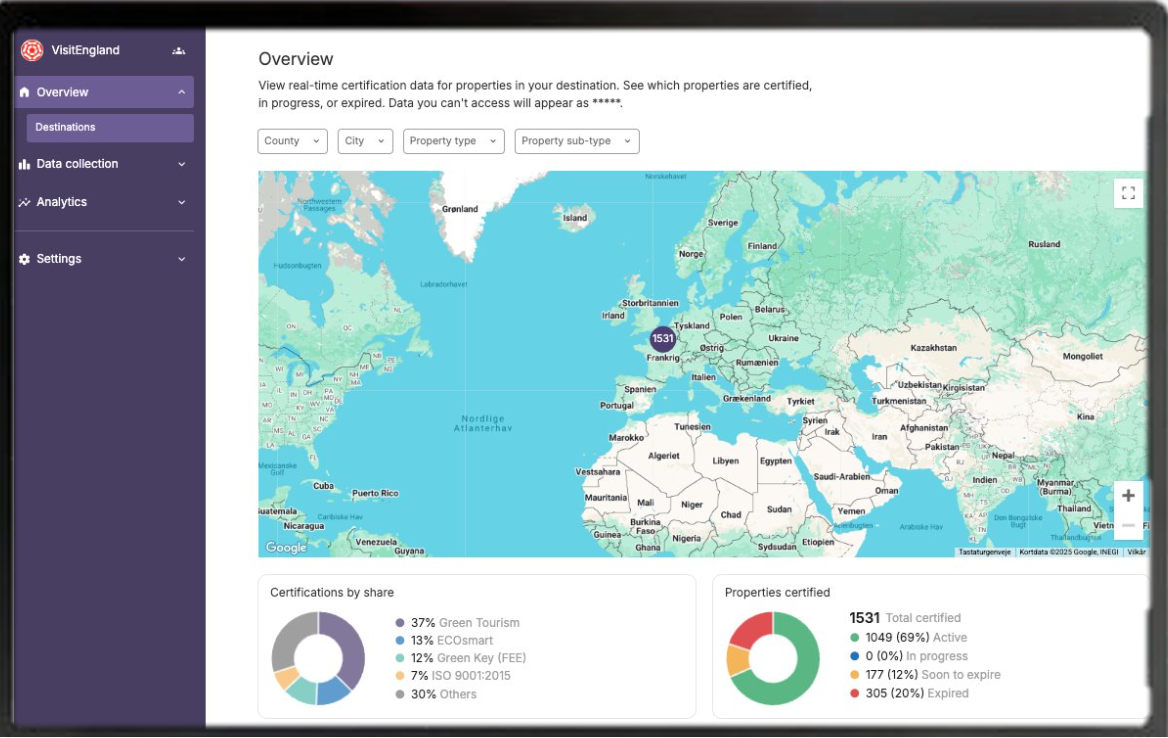Viewport: 1168px width, 738px height.
Task: Click the 1531 cluster marker on map
Action: tap(662, 339)
